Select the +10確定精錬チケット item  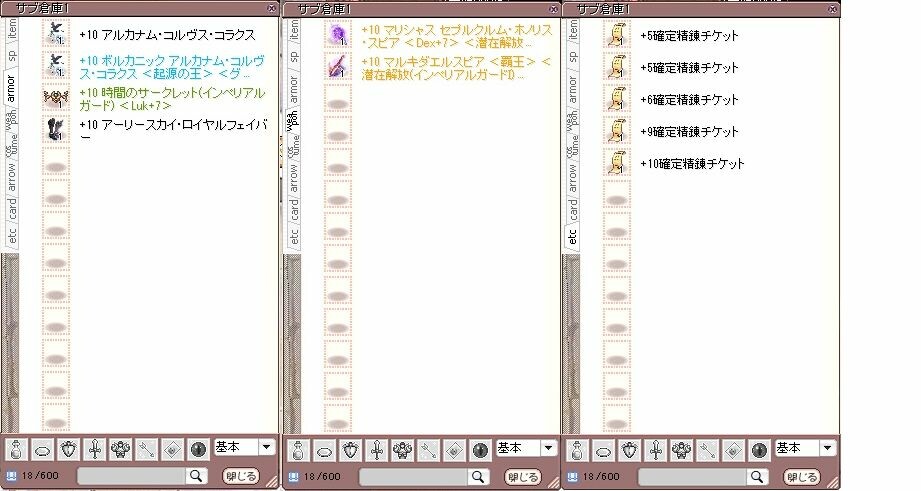click(692, 164)
